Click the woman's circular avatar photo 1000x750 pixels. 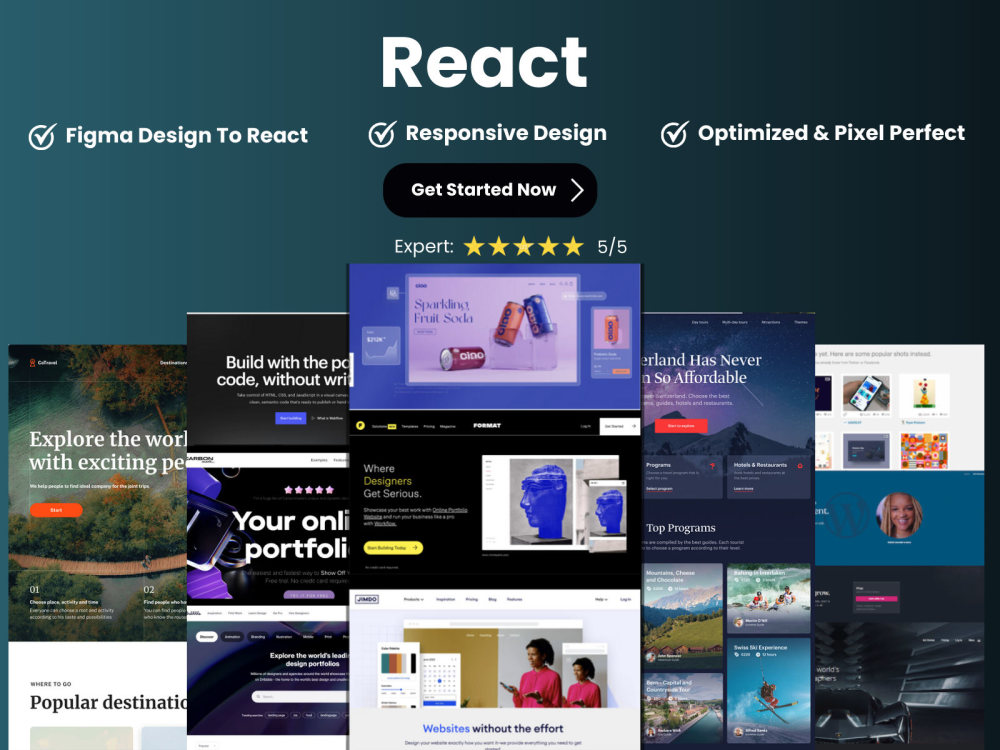click(899, 515)
